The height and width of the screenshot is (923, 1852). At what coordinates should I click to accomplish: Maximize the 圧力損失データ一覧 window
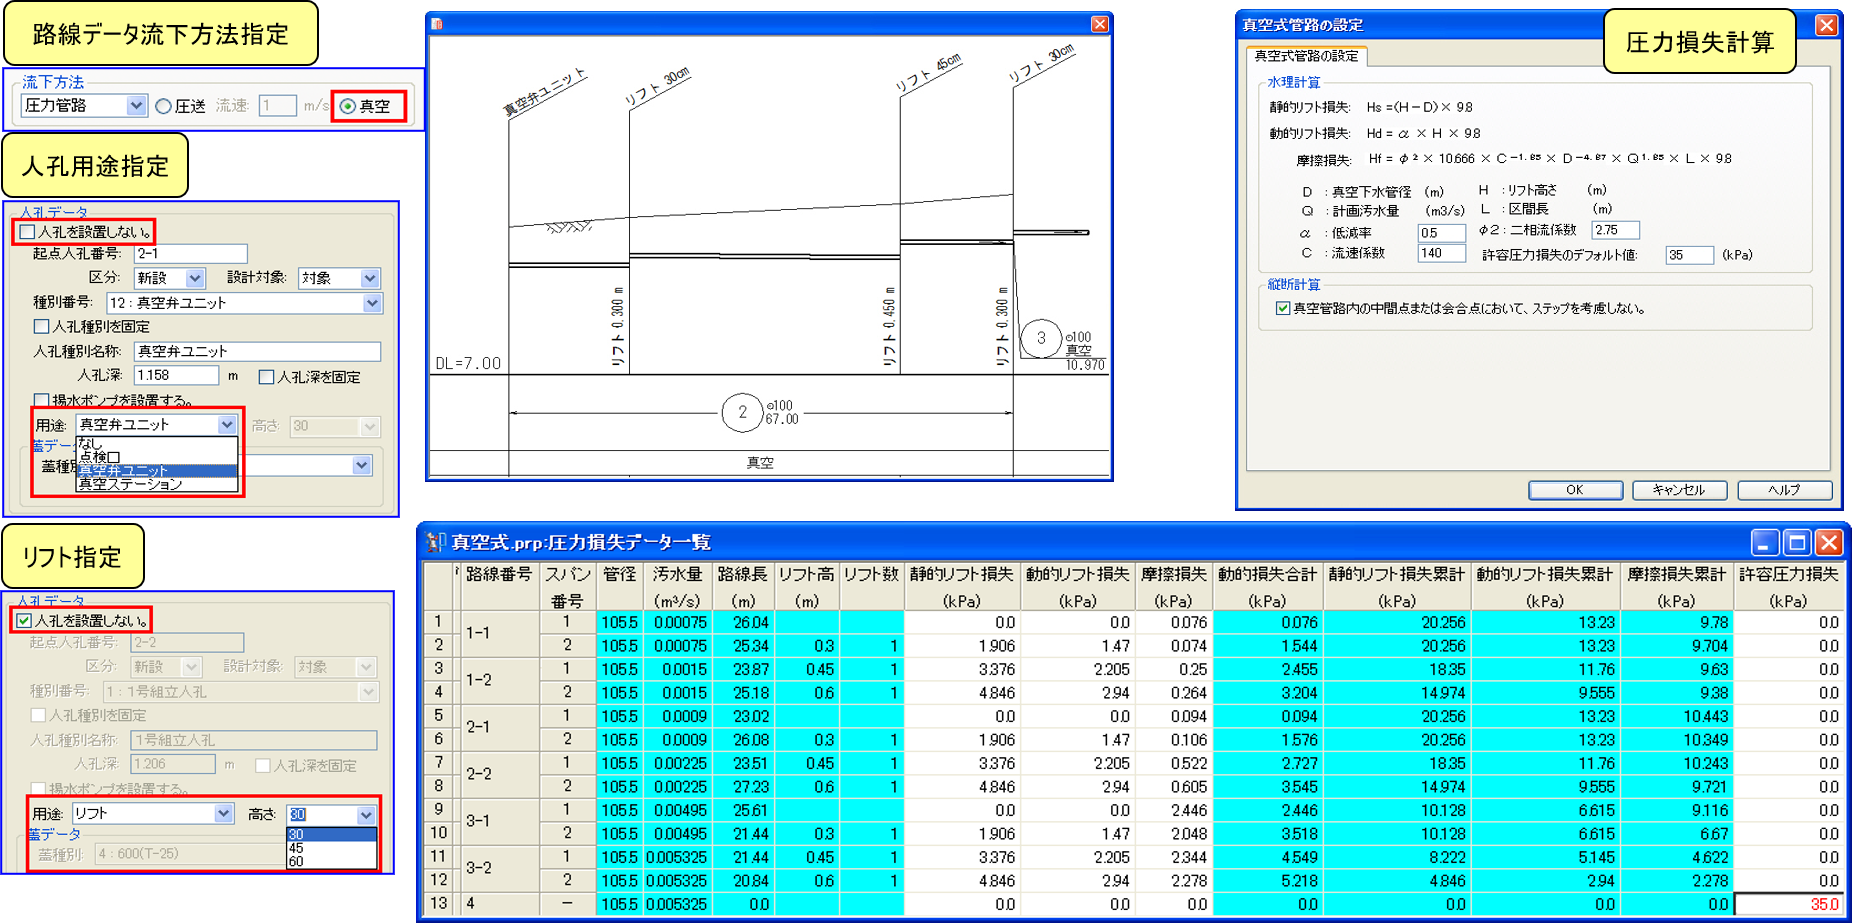[x=1797, y=542]
